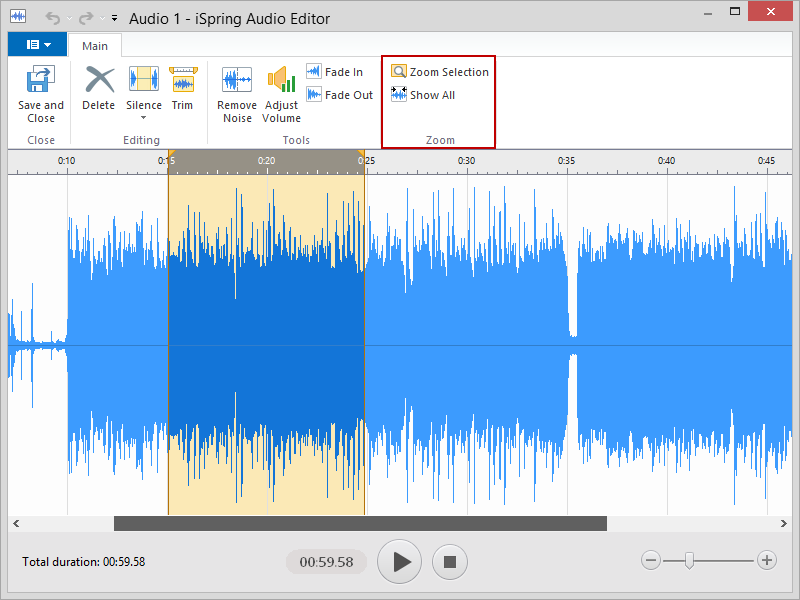Switch to the Main ribbon tab
Screen dimensions: 800x600
(x=95, y=46)
